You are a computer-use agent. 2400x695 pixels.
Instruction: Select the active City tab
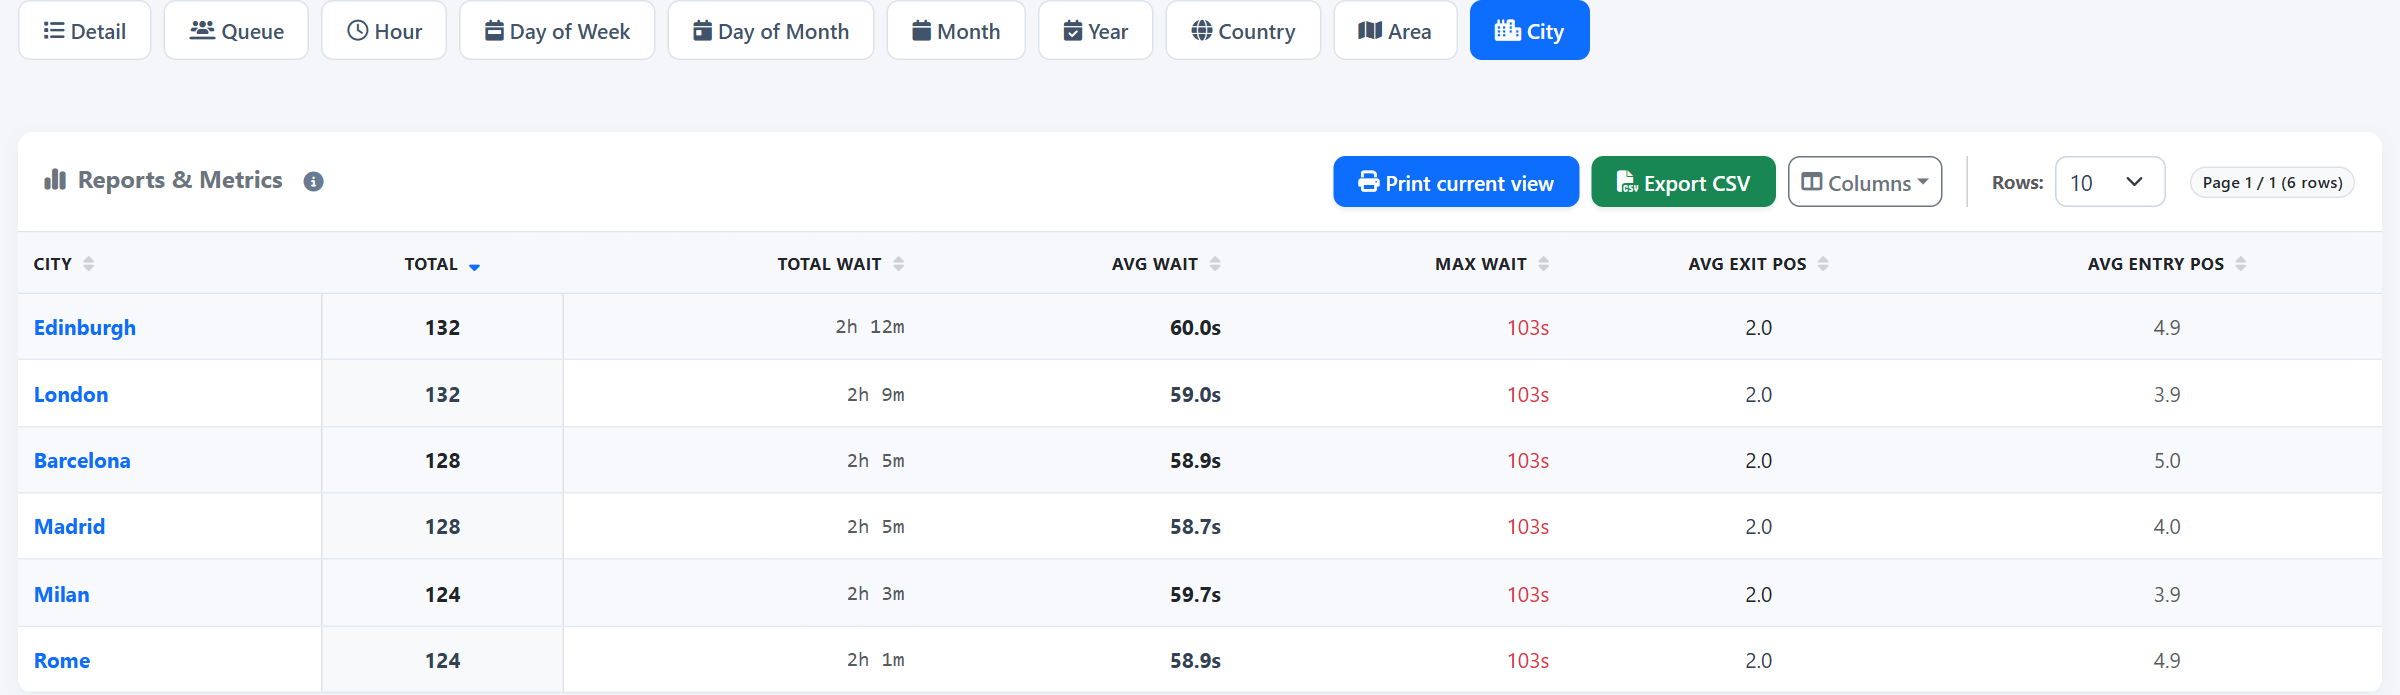click(1530, 31)
